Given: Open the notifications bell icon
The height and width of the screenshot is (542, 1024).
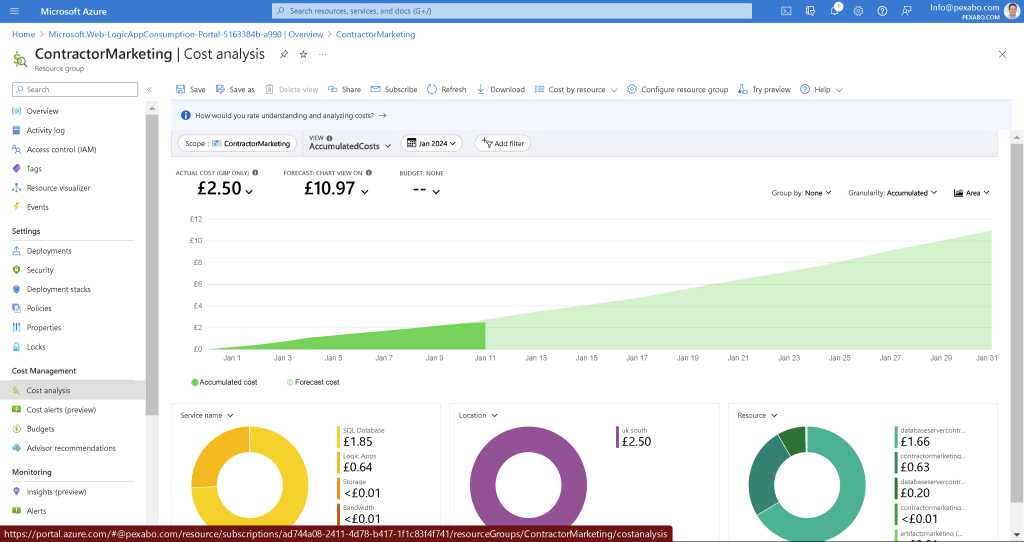Looking at the screenshot, I should tap(835, 10).
